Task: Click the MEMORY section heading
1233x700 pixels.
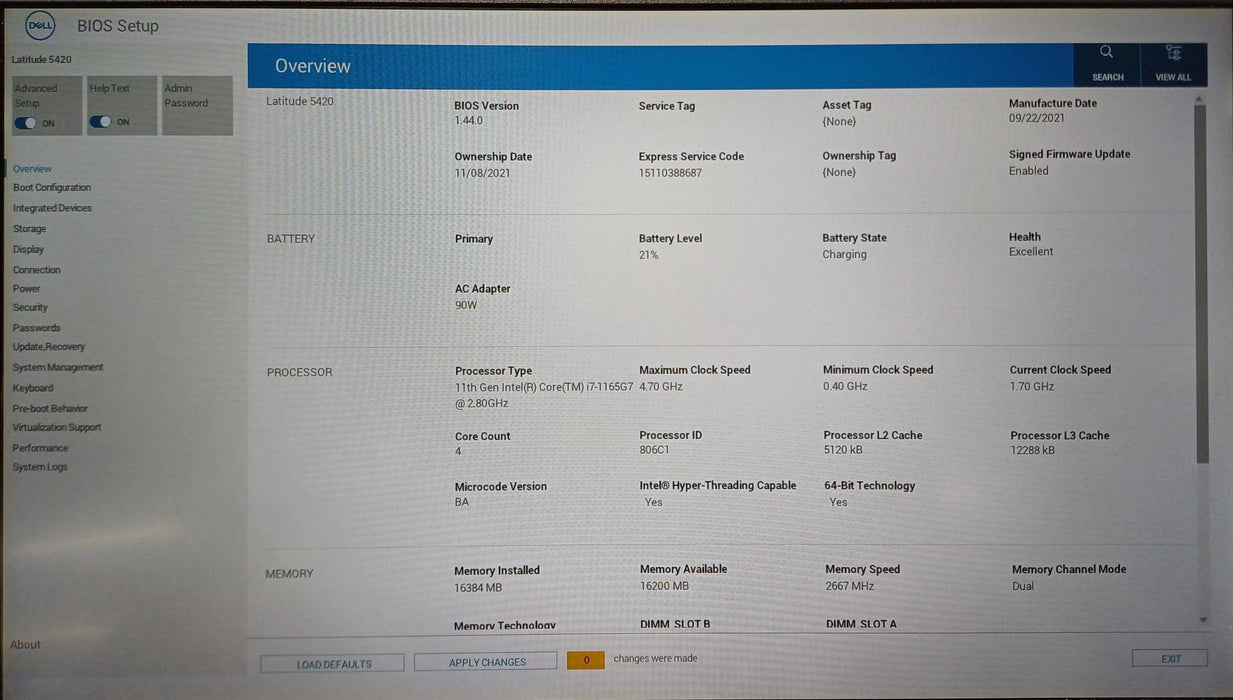Action: (289, 574)
